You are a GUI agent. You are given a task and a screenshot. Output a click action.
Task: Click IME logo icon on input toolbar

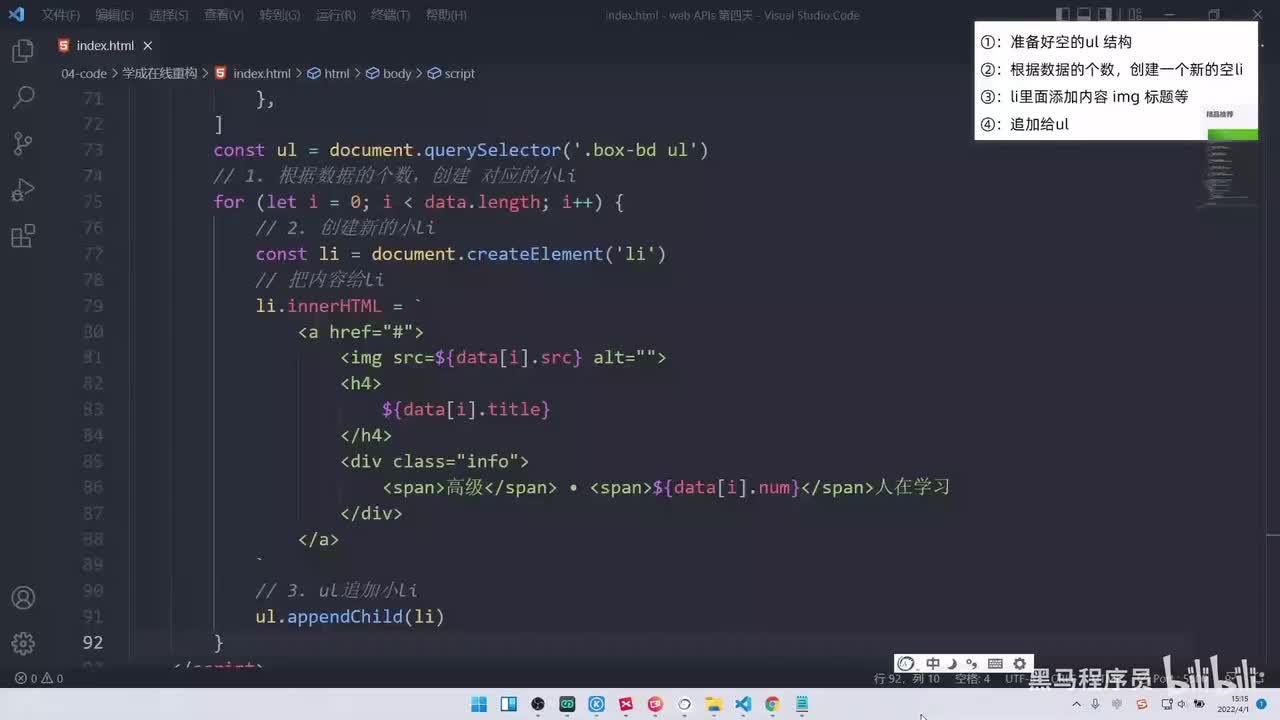[x=907, y=663]
